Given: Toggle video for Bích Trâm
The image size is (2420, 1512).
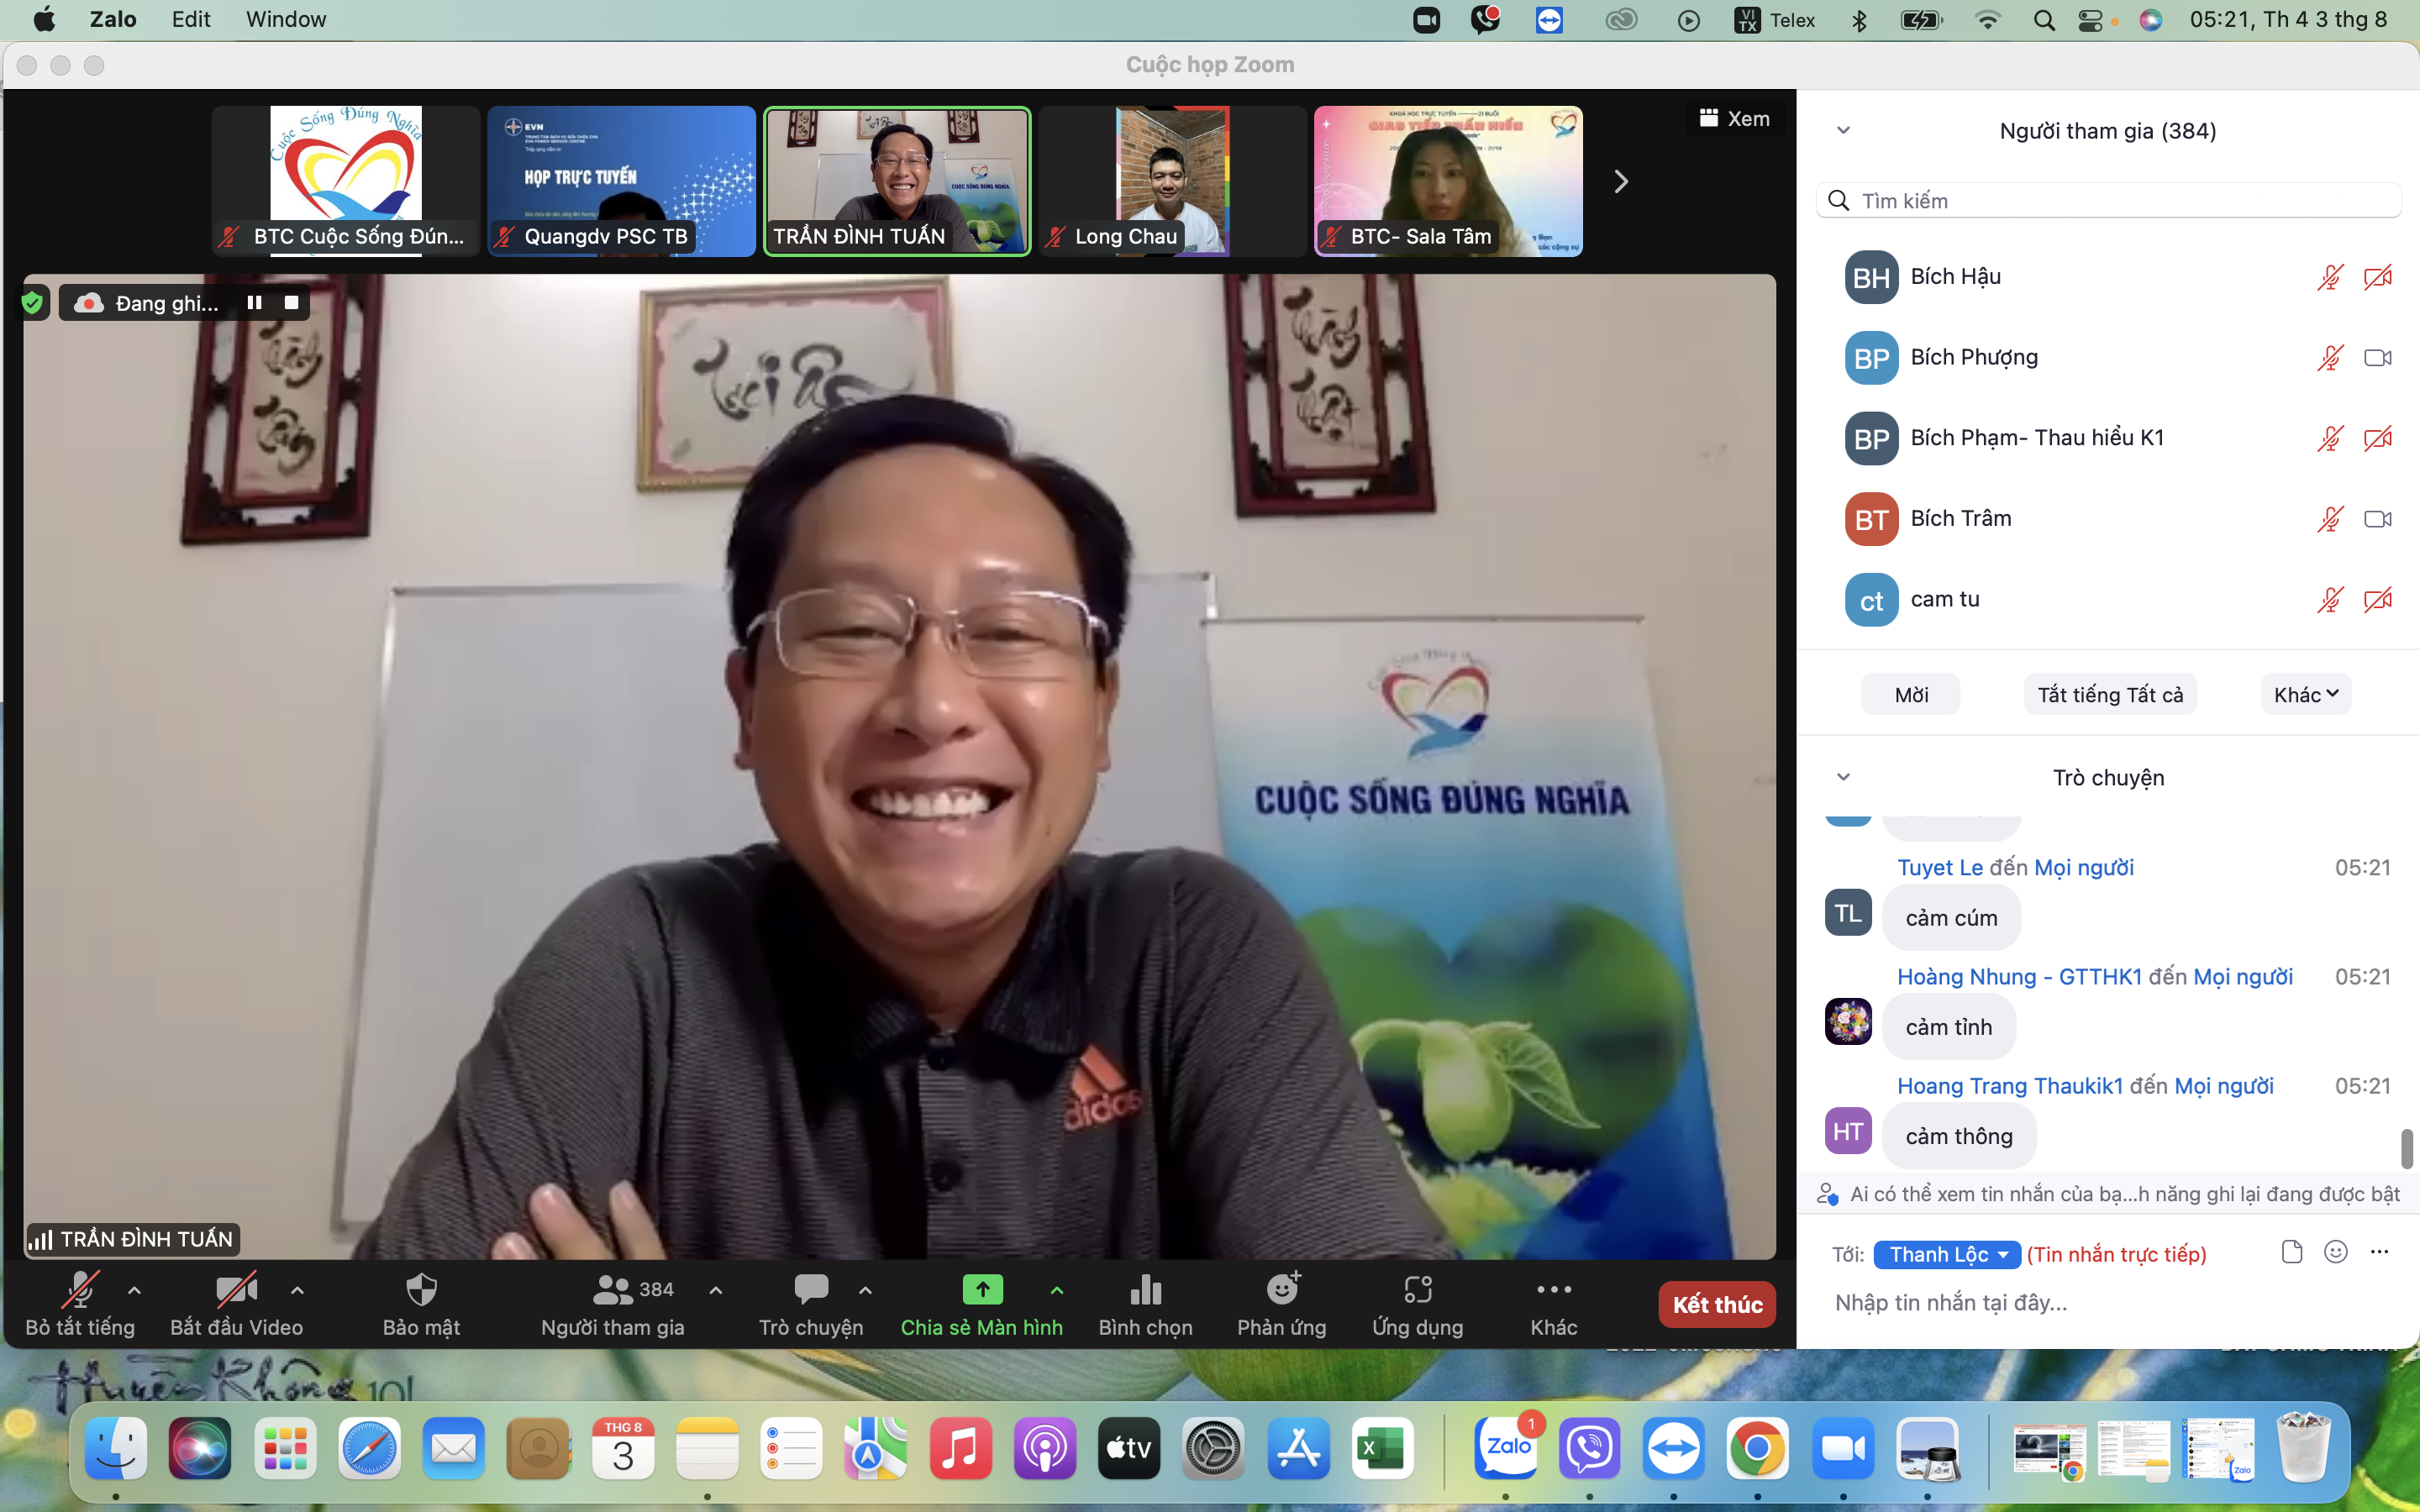Looking at the screenshot, I should point(2377,519).
